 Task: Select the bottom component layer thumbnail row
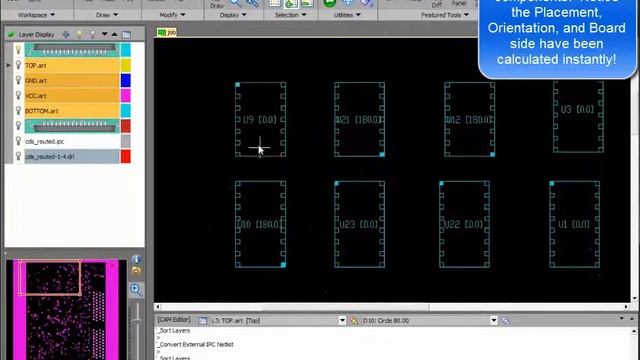72,126
